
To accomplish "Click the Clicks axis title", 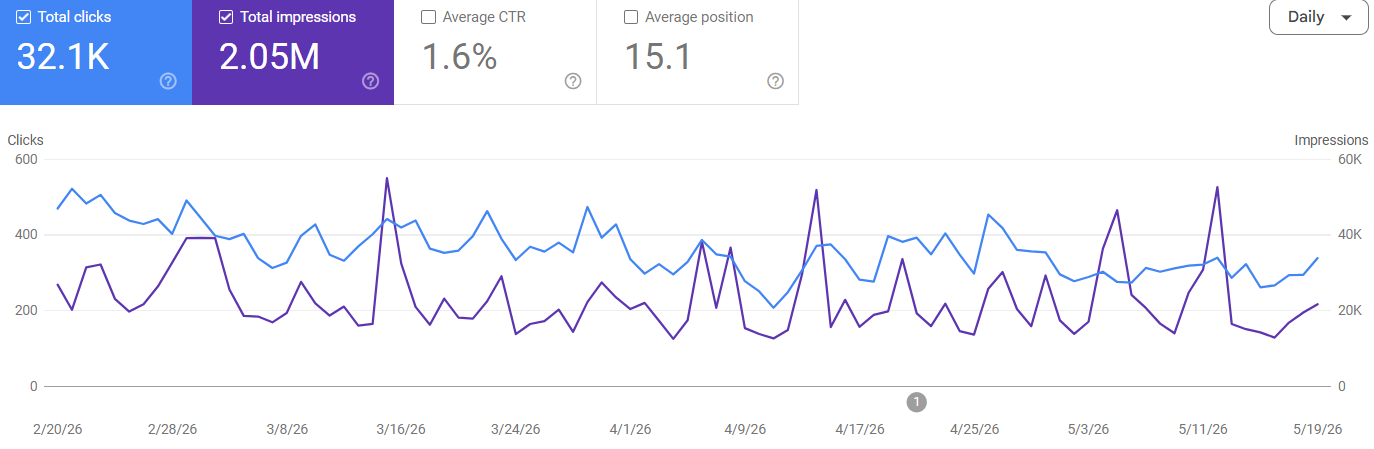I will pyautogui.click(x=26, y=140).
